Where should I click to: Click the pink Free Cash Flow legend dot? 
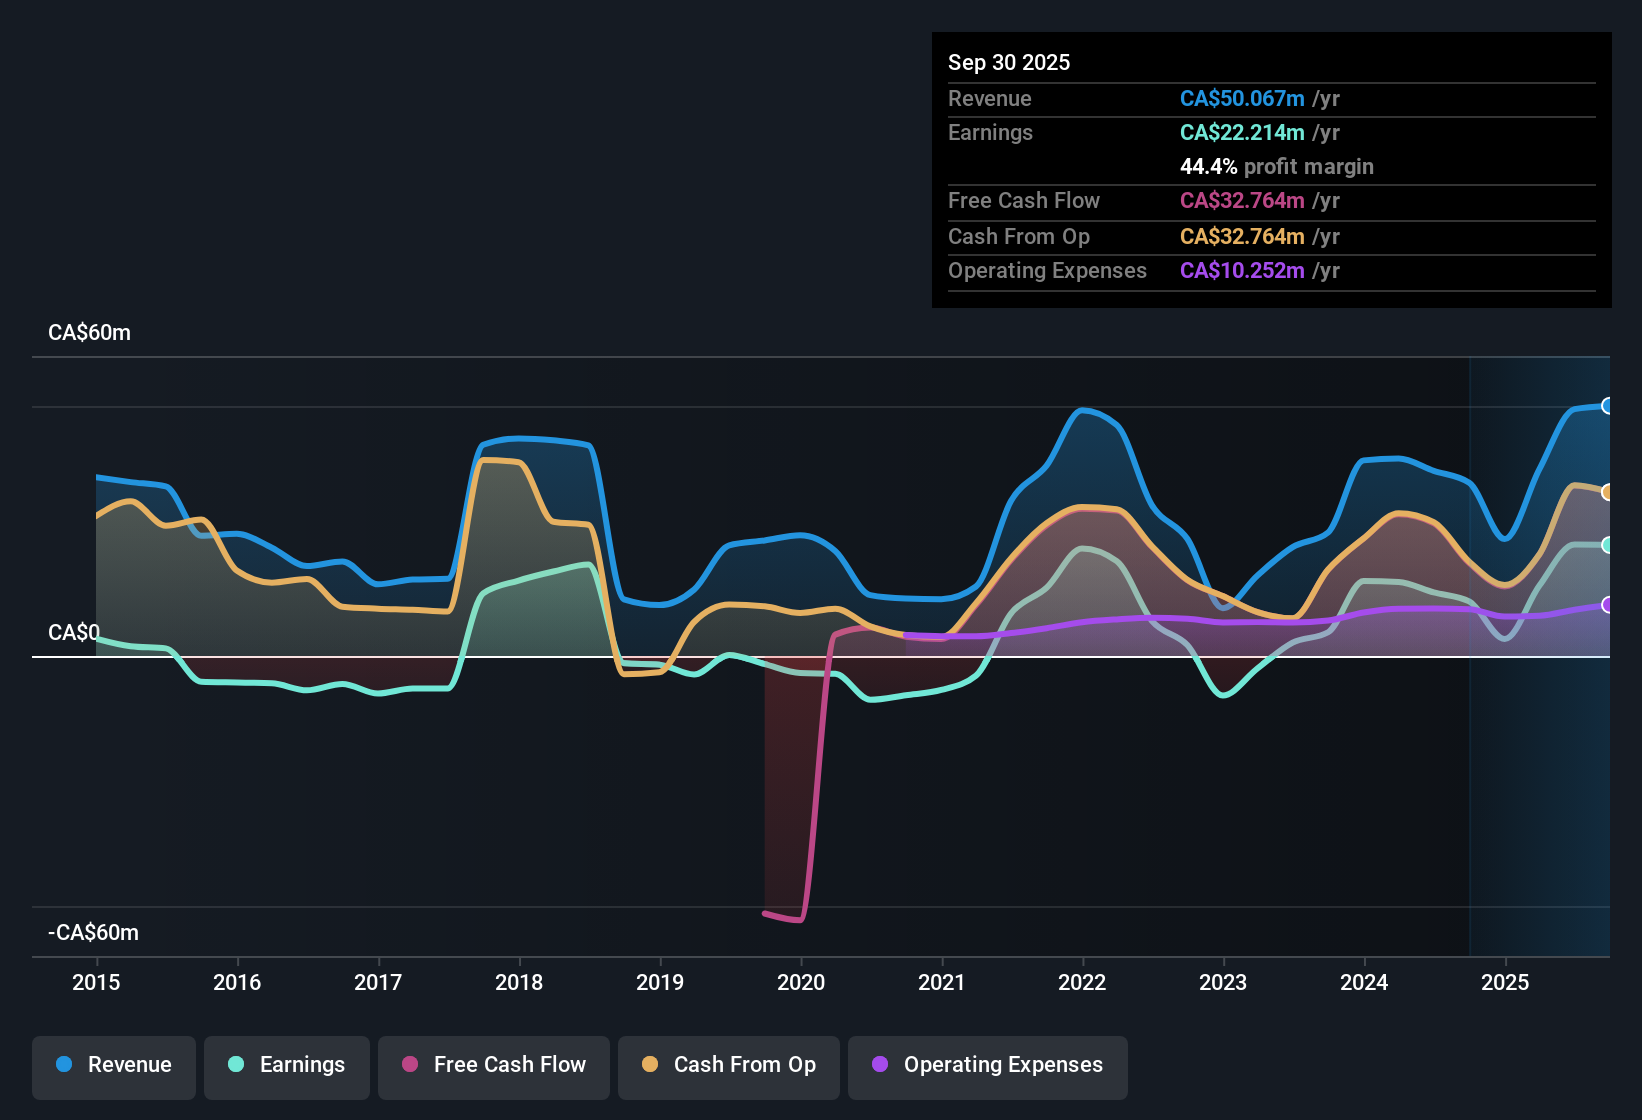point(410,1065)
